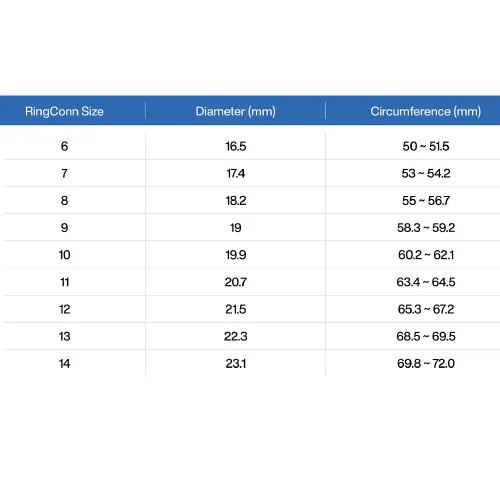Click the 21.5 diameter value
This screenshot has height=500, width=500.
click(236, 309)
